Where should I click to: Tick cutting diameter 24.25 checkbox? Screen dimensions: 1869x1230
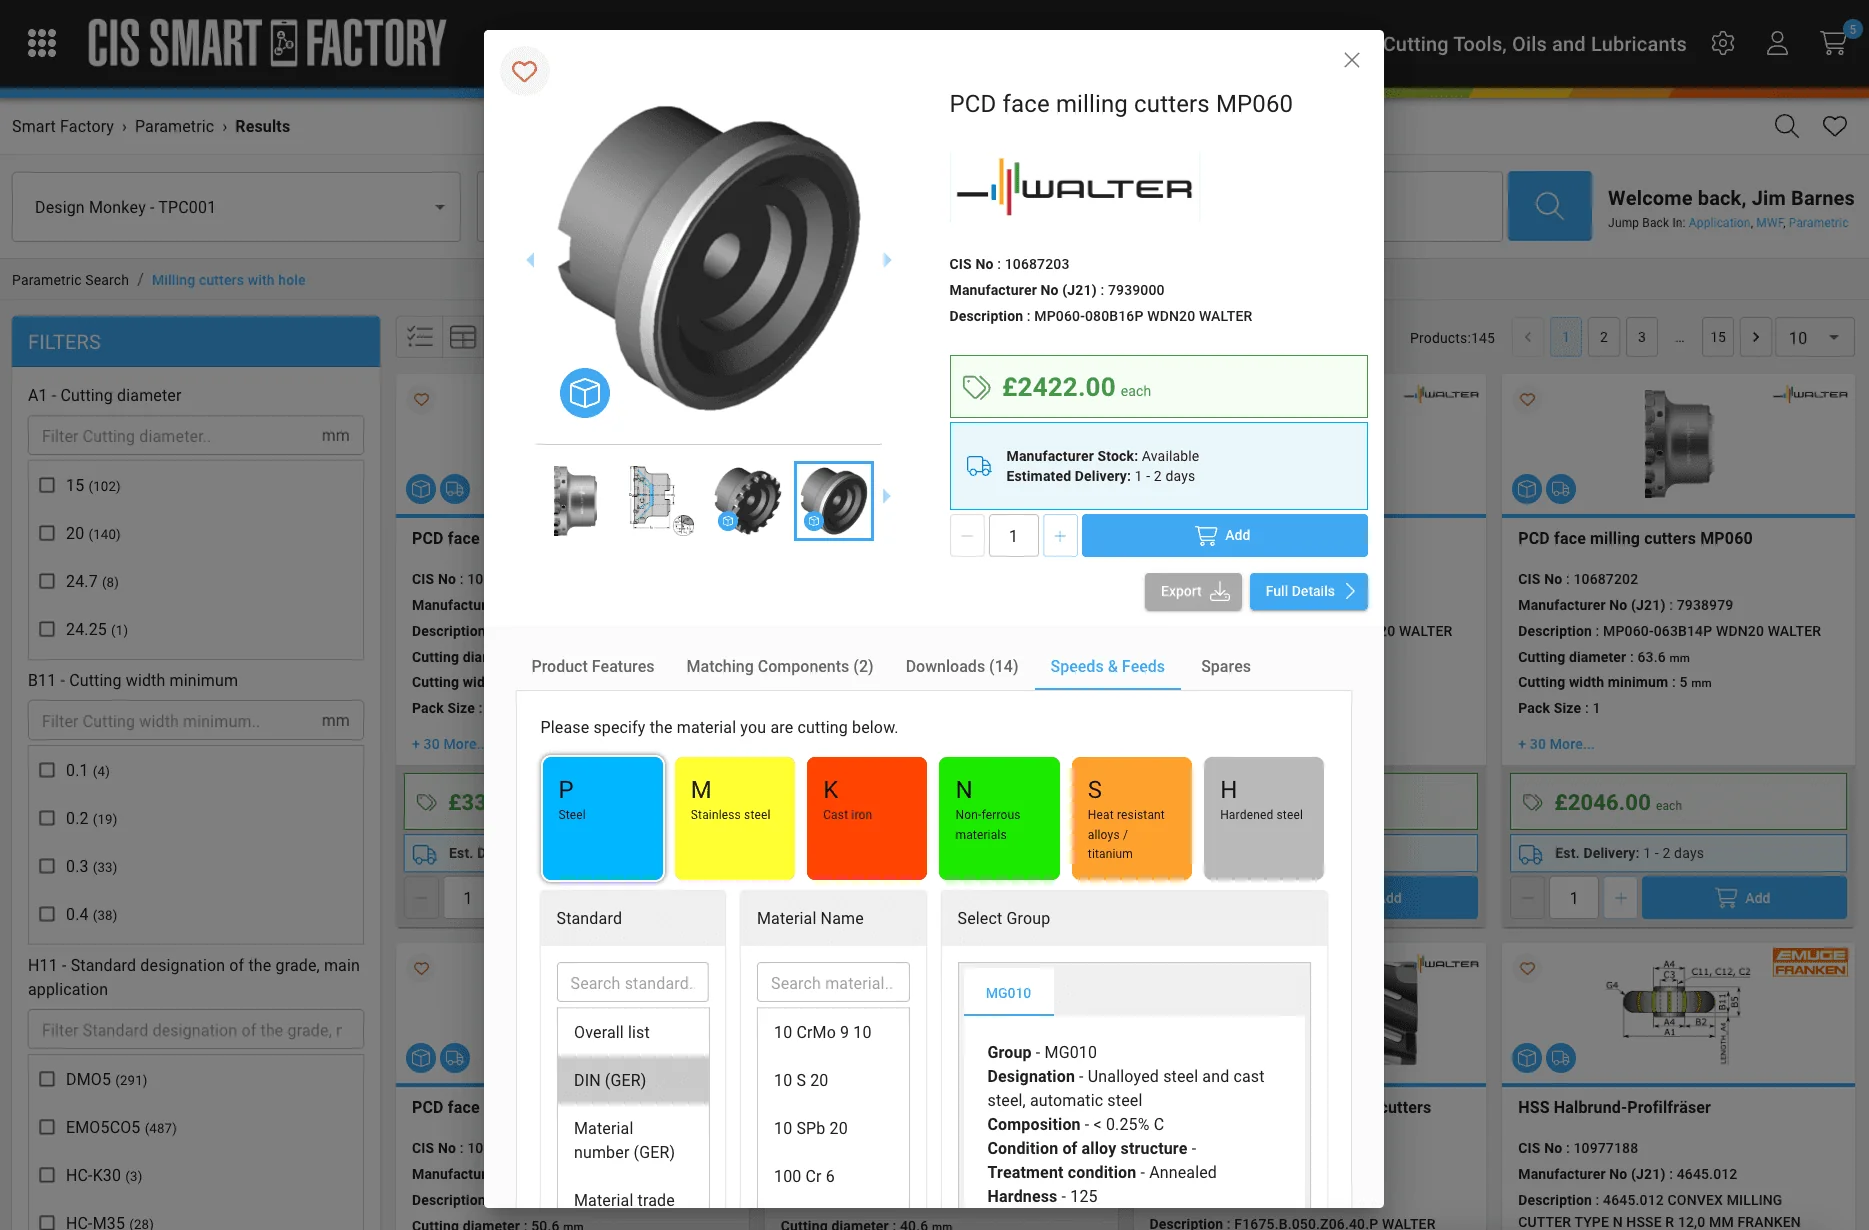[47, 629]
